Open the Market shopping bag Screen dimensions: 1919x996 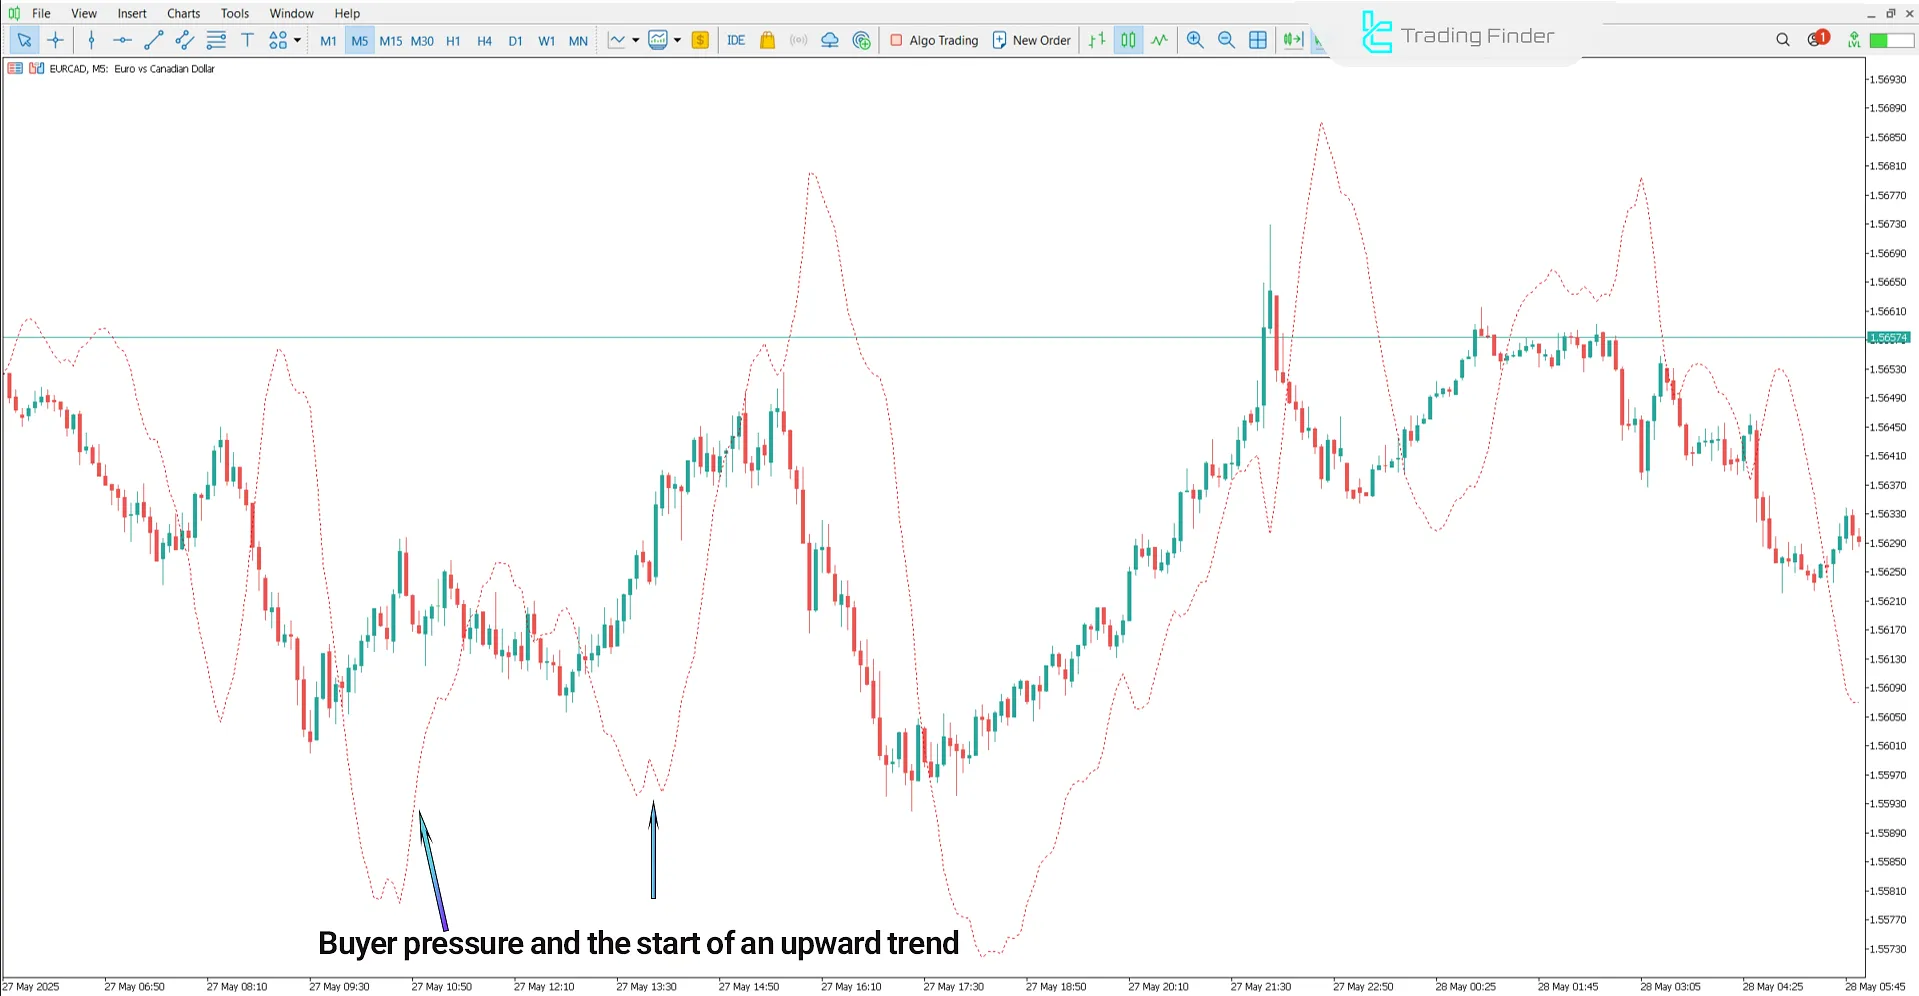pyautogui.click(x=766, y=40)
